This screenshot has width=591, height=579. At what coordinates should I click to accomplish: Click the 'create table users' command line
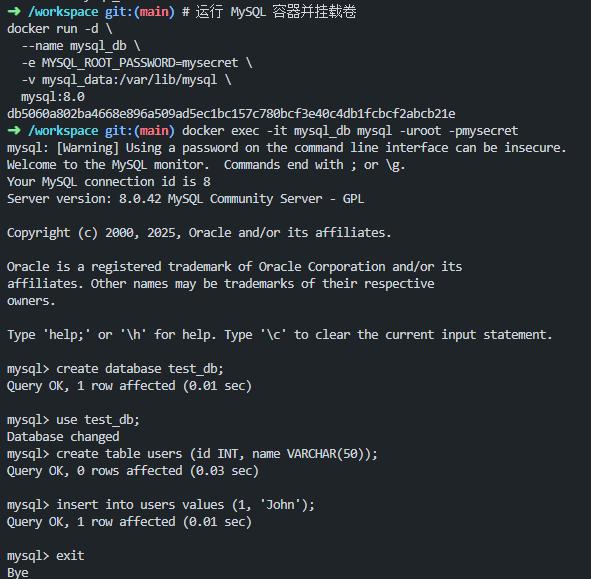click(x=217, y=453)
